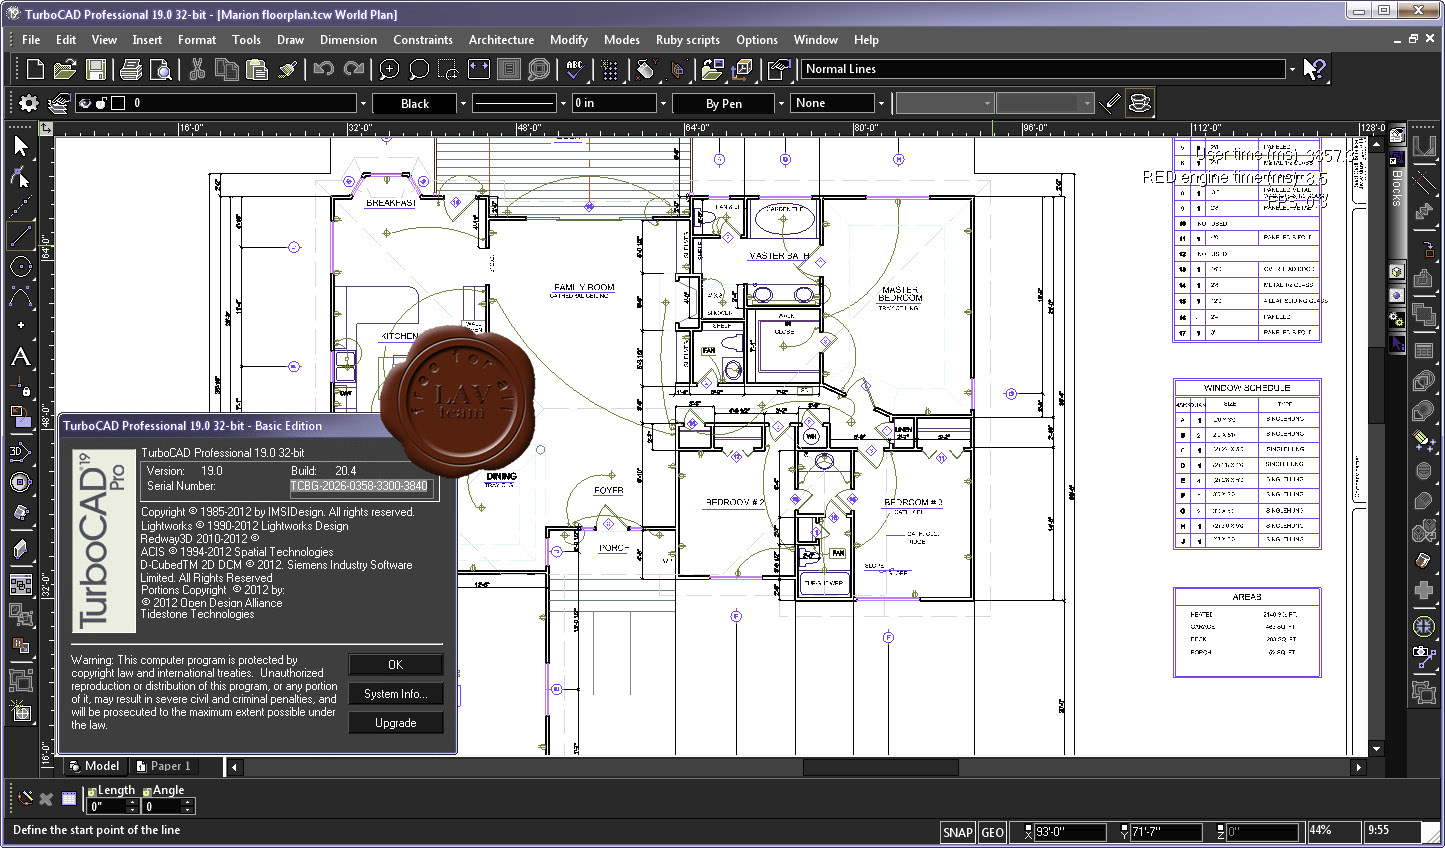Click the context help arrow icon
The height and width of the screenshot is (848, 1445).
pos(1315,69)
